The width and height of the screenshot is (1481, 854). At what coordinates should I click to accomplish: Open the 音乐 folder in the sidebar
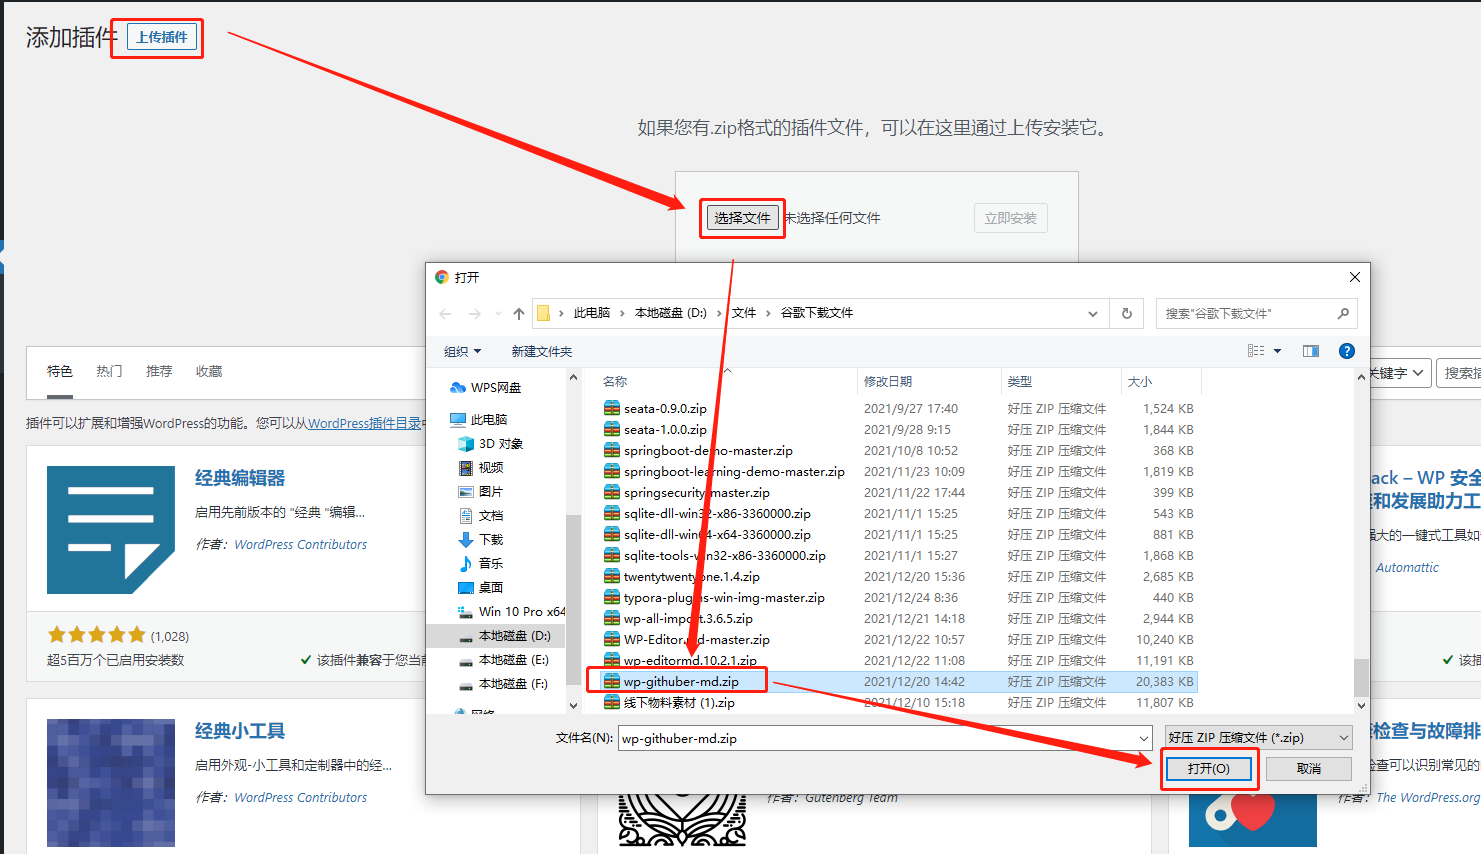[x=481, y=563]
